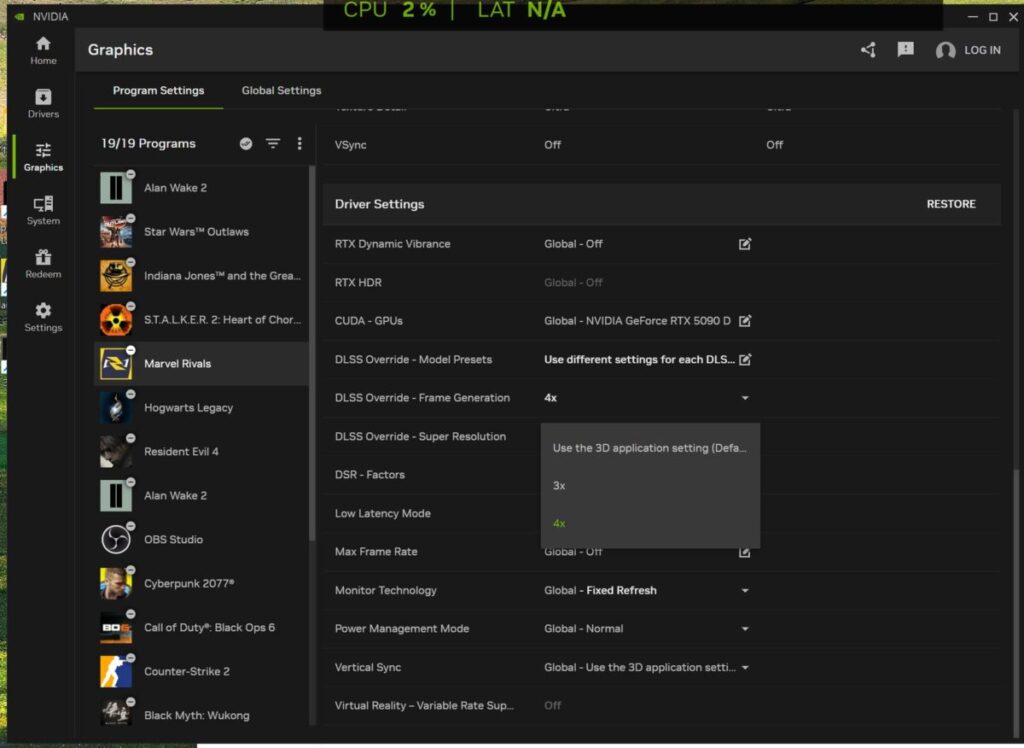Open the three-dot programs menu

click(x=299, y=143)
